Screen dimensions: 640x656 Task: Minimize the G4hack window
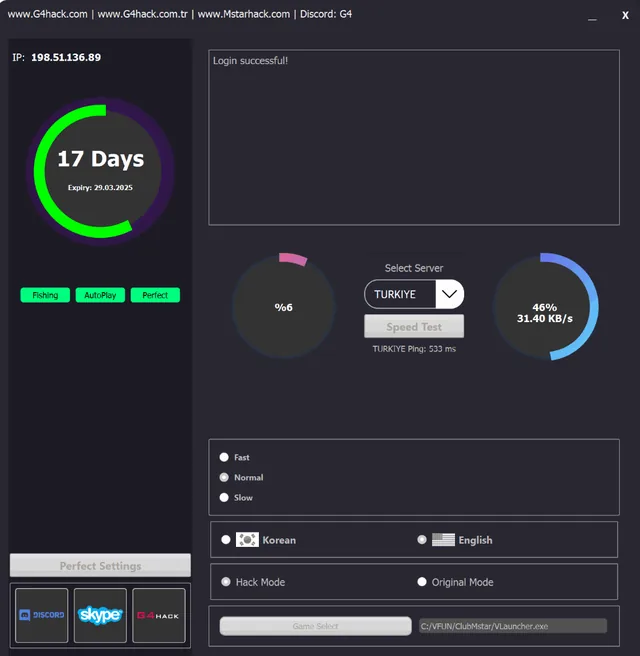592,17
